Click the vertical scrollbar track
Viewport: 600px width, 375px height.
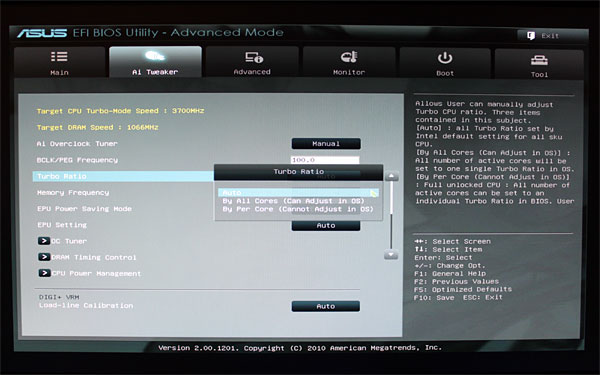pyautogui.click(x=391, y=215)
